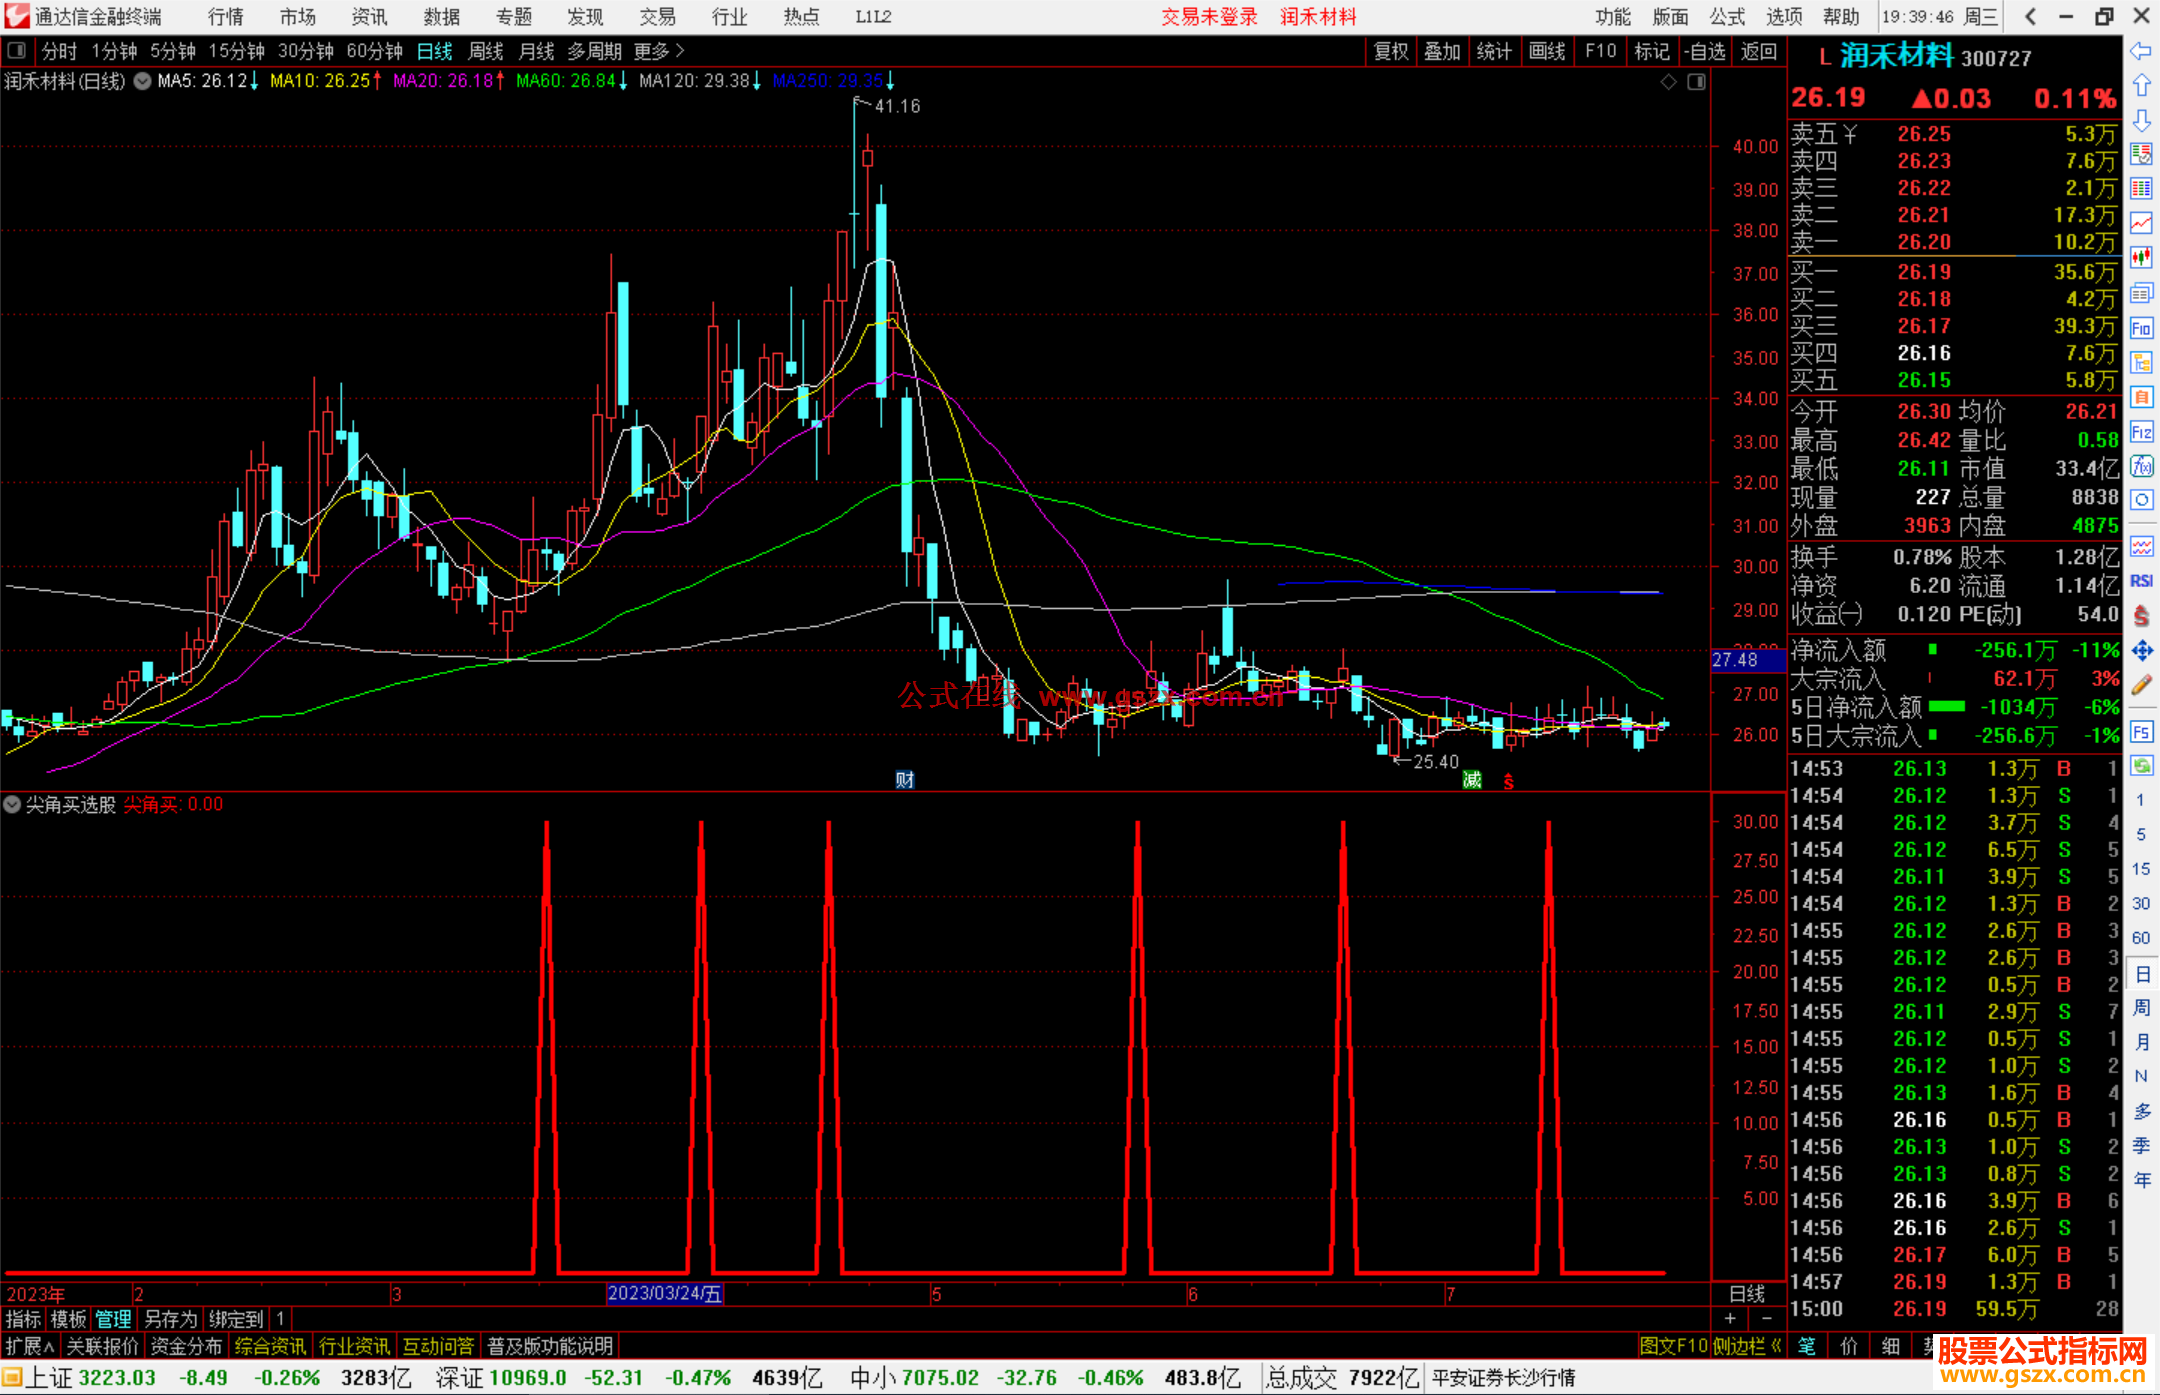Click the F12 trading sidebar icon
This screenshot has height=1395, width=2160.
coord(2141,432)
